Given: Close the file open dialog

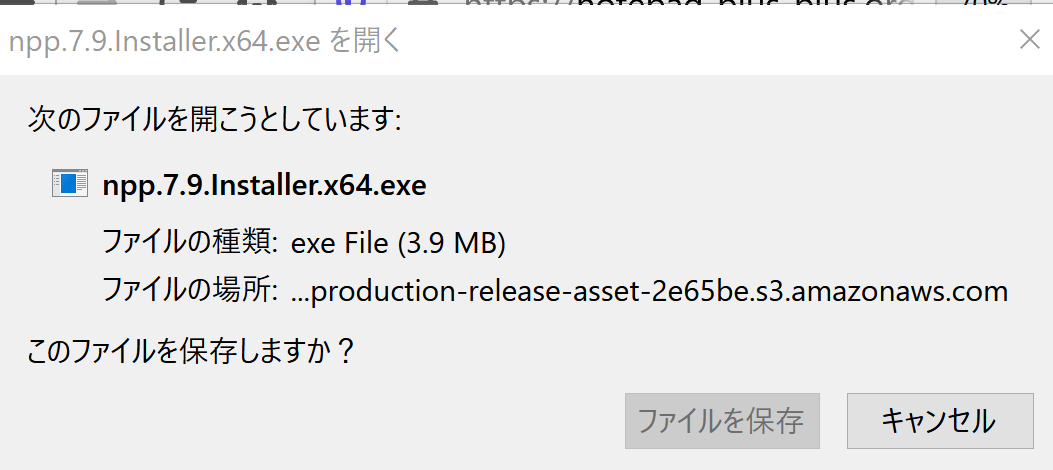Looking at the screenshot, I should pyautogui.click(x=1029, y=40).
